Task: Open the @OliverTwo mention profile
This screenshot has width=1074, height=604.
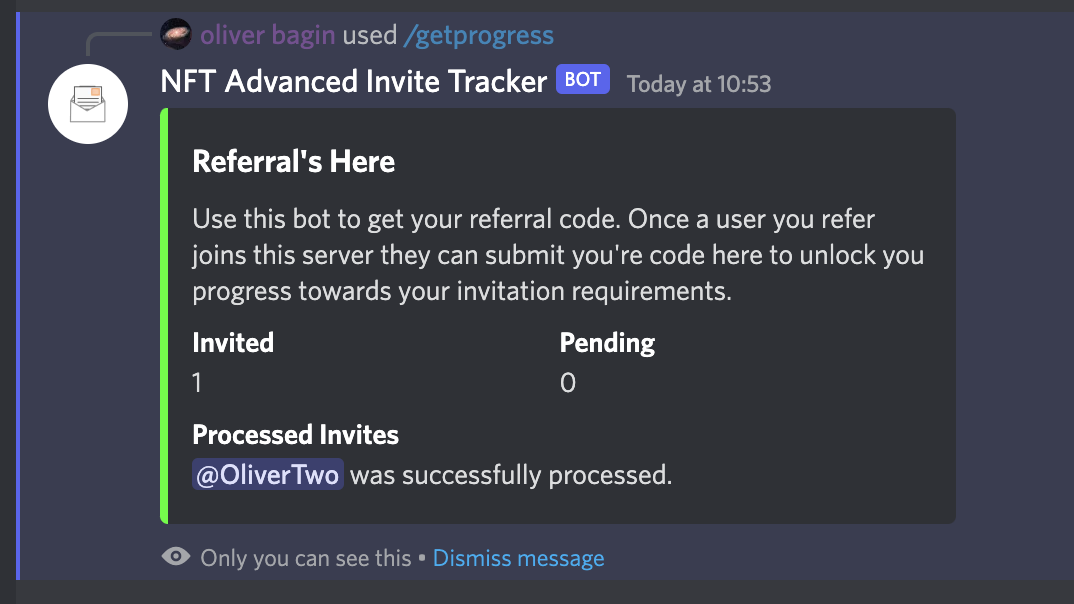Action: pyautogui.click(x=268, y=474)
